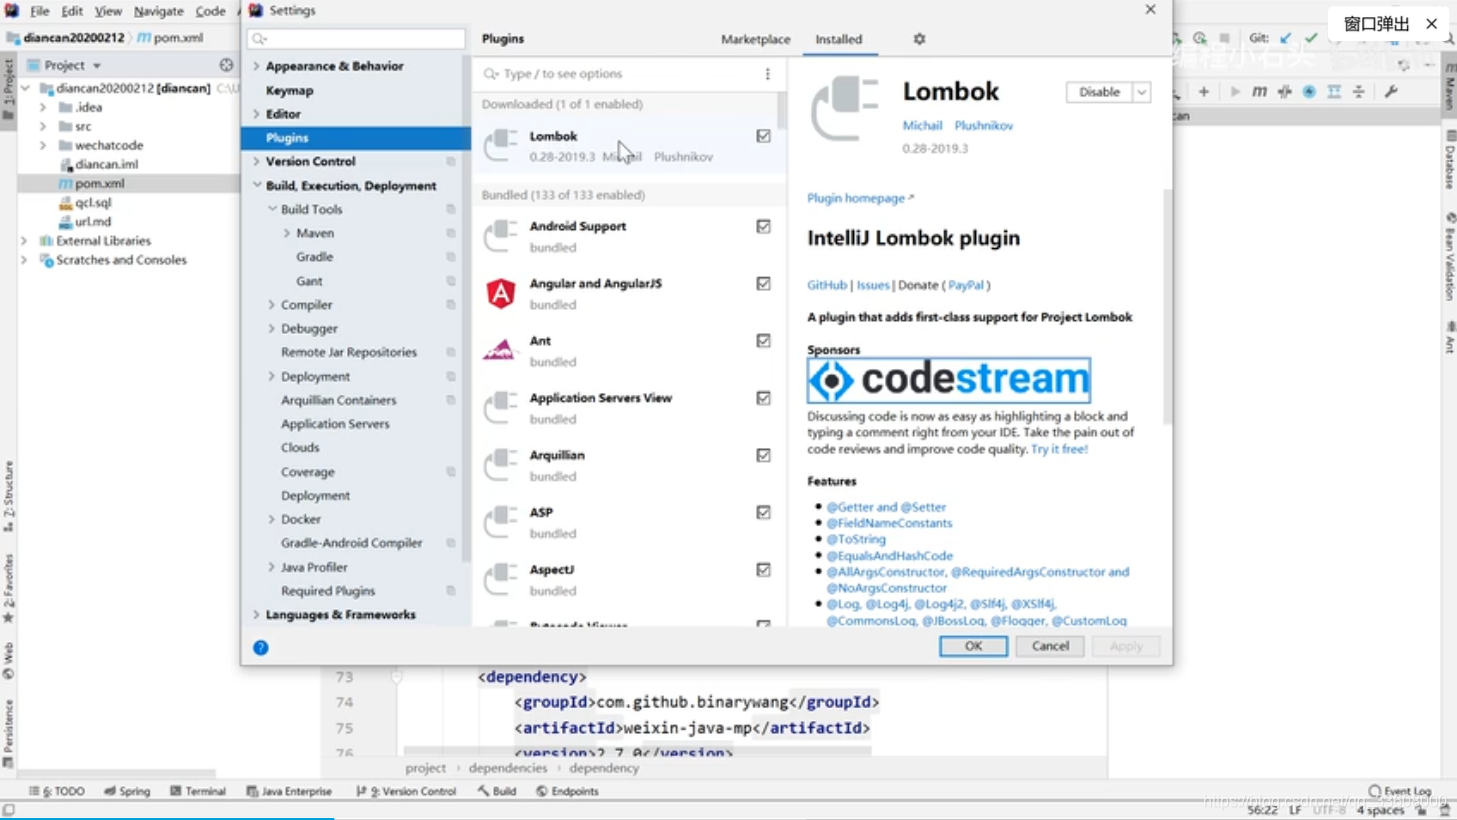Expand the Maven settings node
This screenshot has height=820, width=1457.
pos(287,233)
